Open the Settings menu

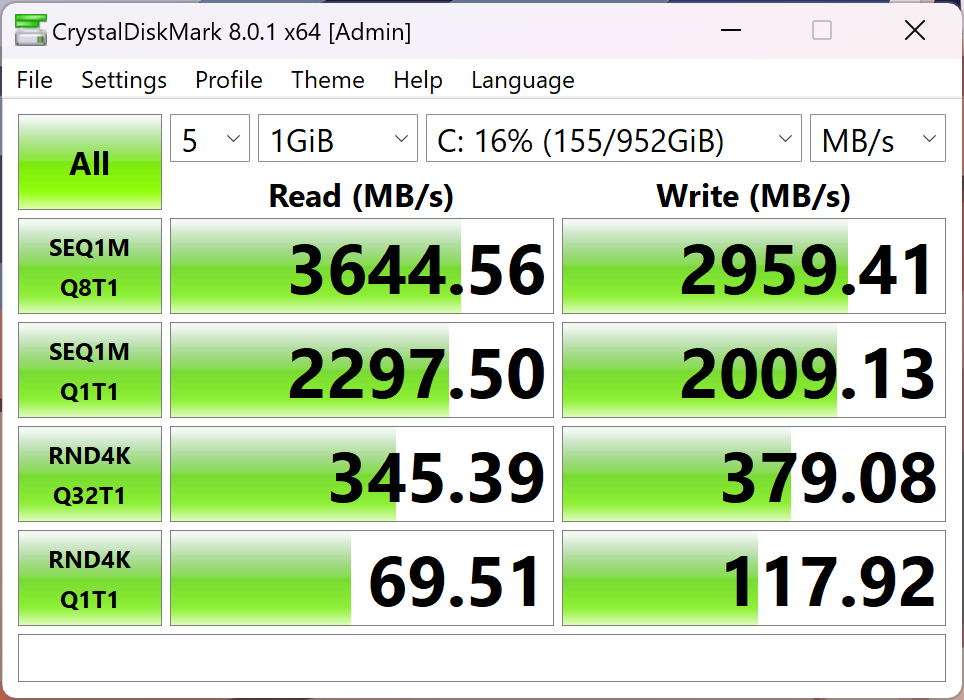[x=124, y=80]
